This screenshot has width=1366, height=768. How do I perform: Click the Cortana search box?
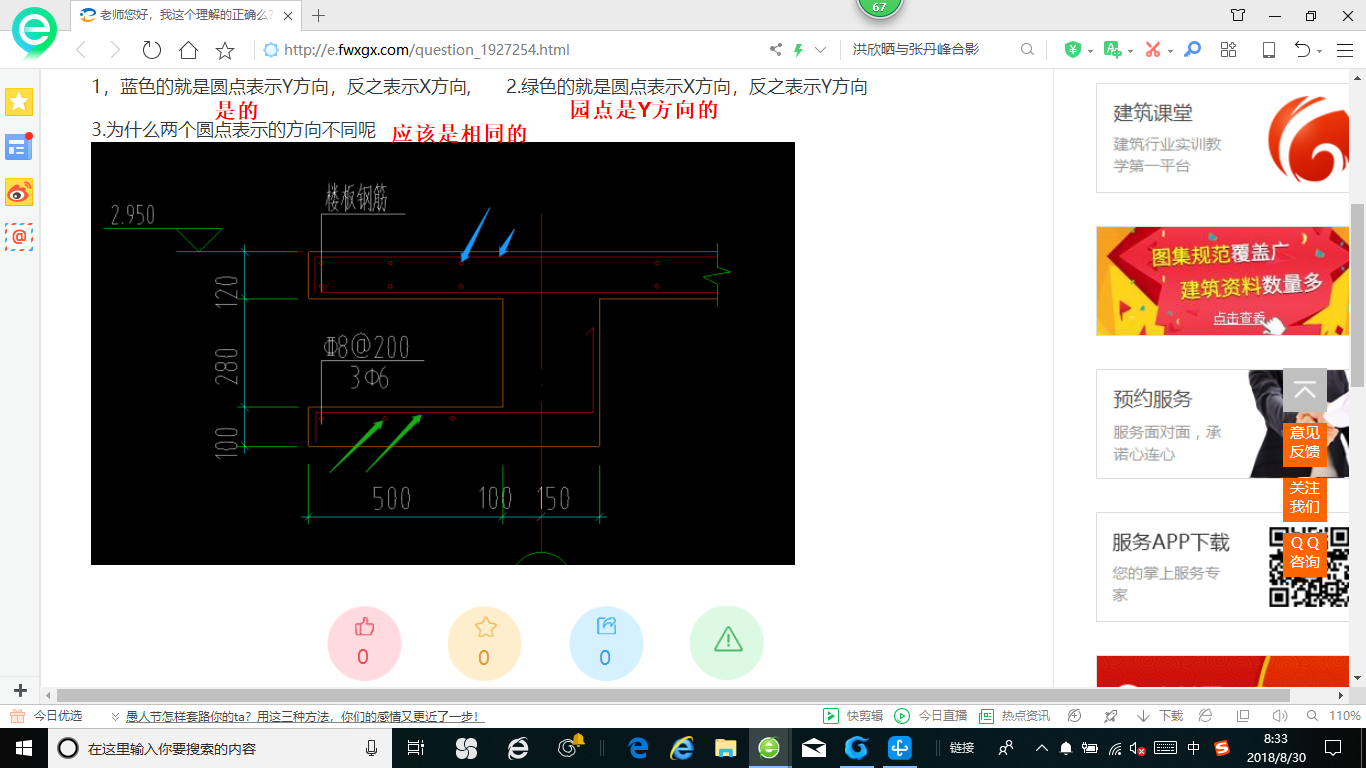(x=219, y=748)
